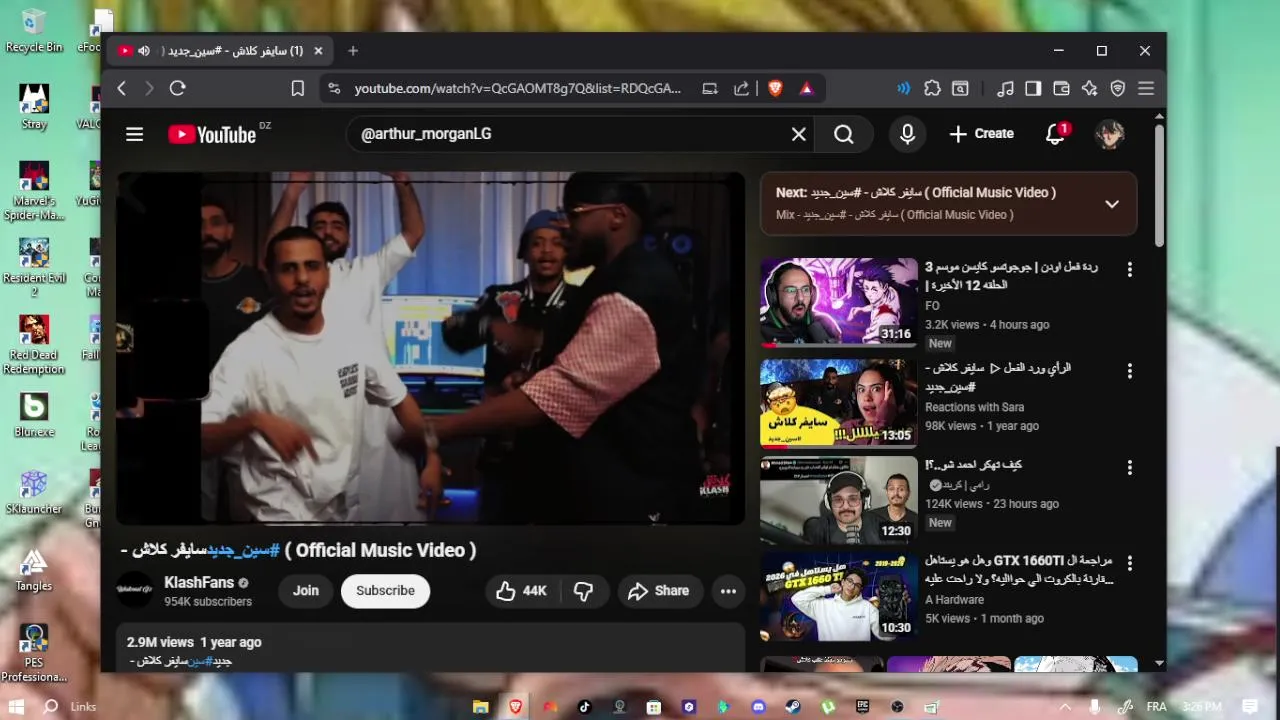Click the FO channel name
The width and height of the screenshot is (1280, 720).
[x=932, y=306]
